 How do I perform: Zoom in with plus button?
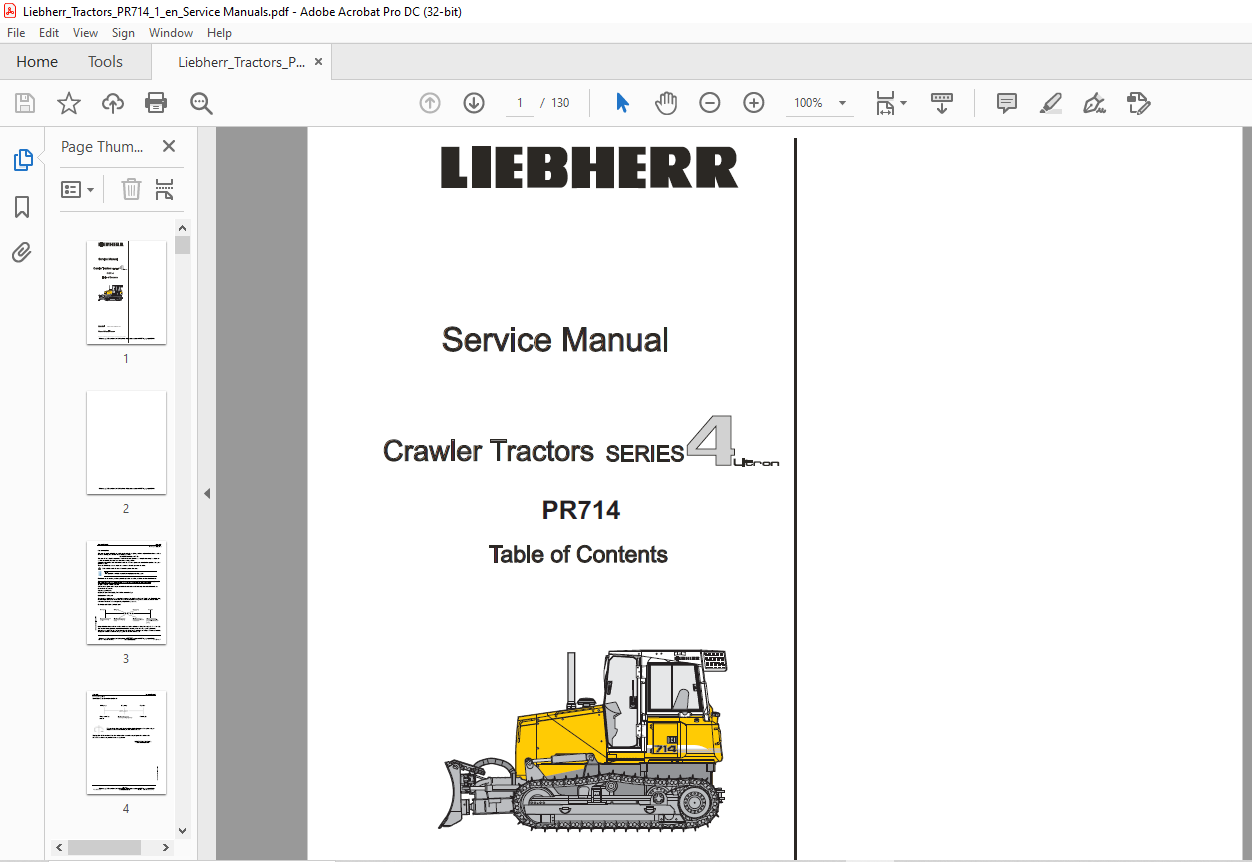click(x=754, y=103)
